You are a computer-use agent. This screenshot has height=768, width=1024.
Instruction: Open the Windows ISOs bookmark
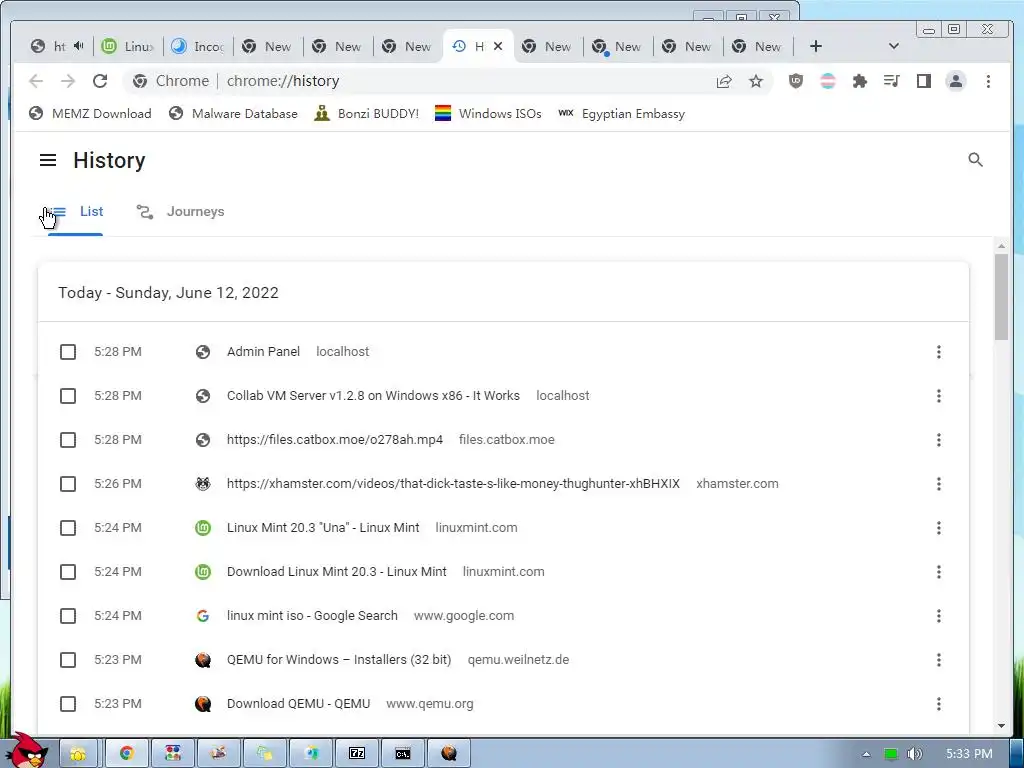(488, 114)
